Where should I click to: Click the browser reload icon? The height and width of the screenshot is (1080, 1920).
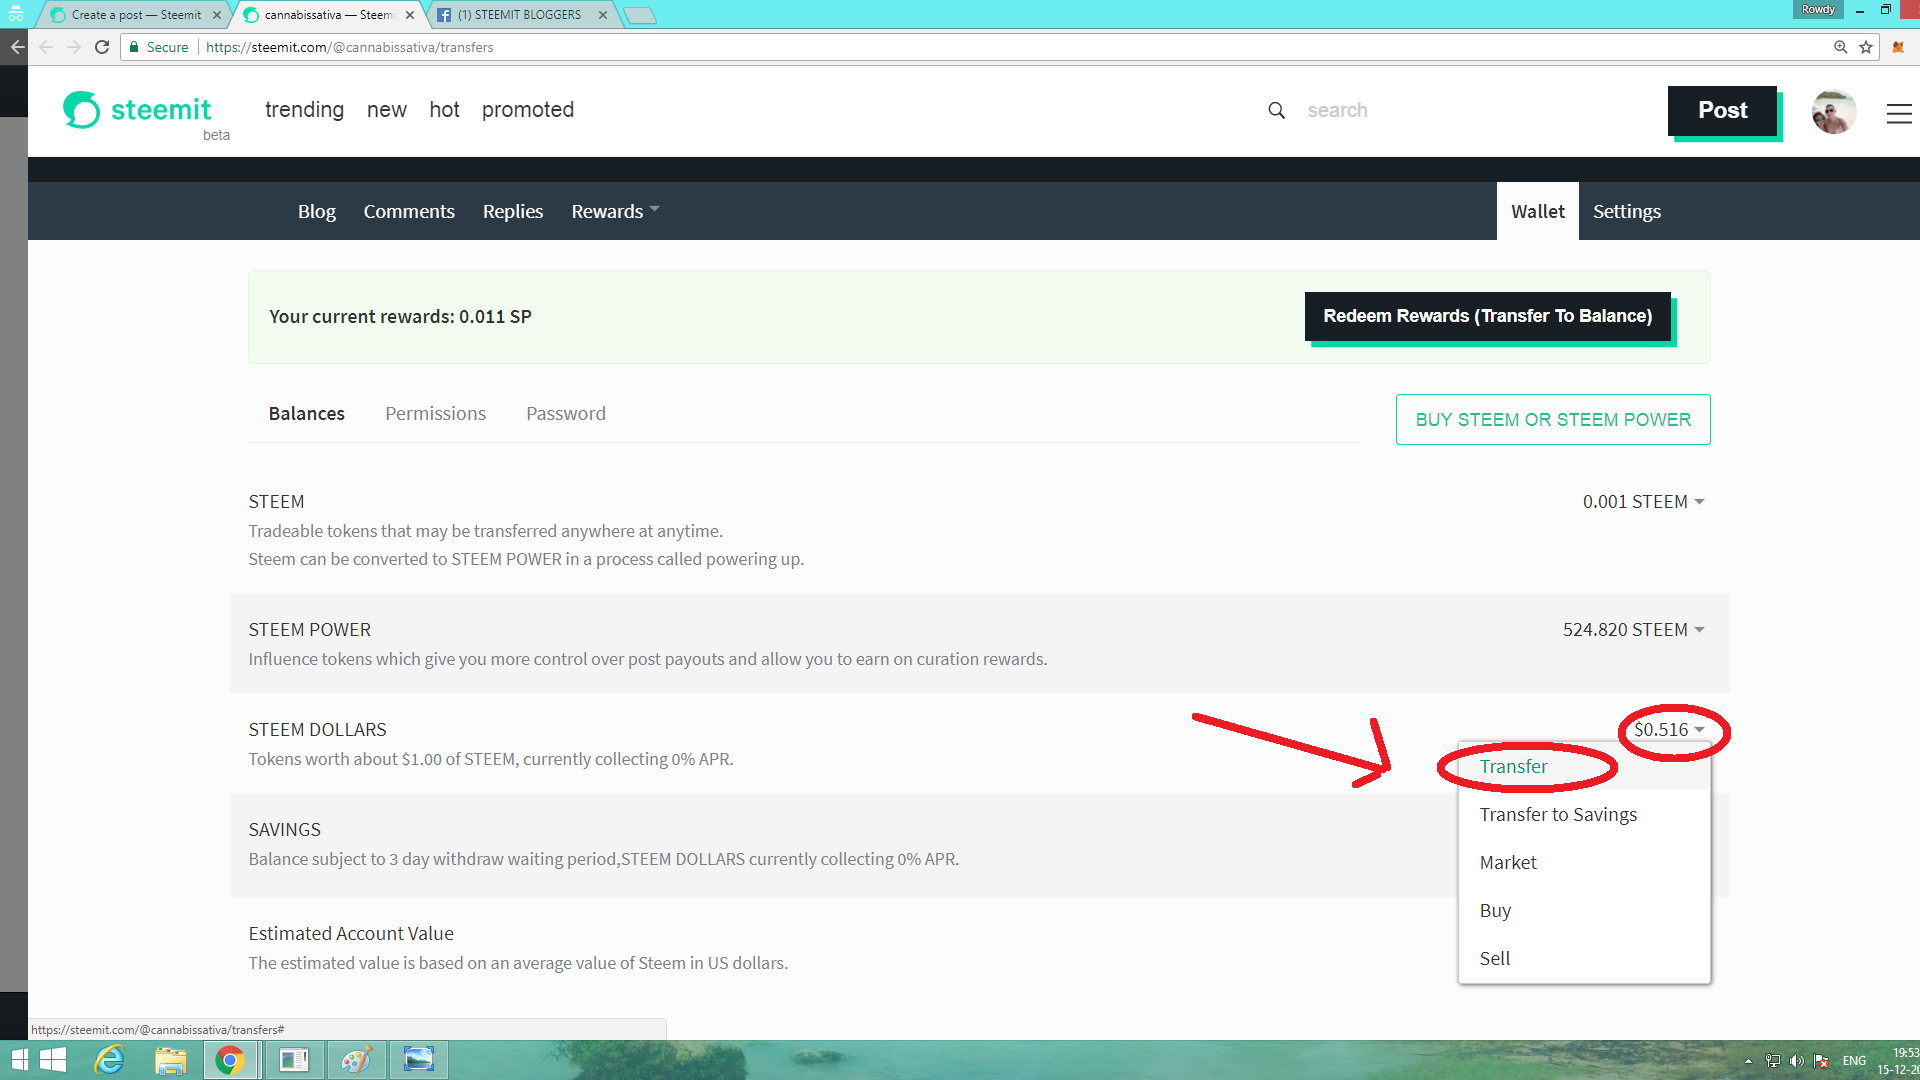[x=102, y=47]
